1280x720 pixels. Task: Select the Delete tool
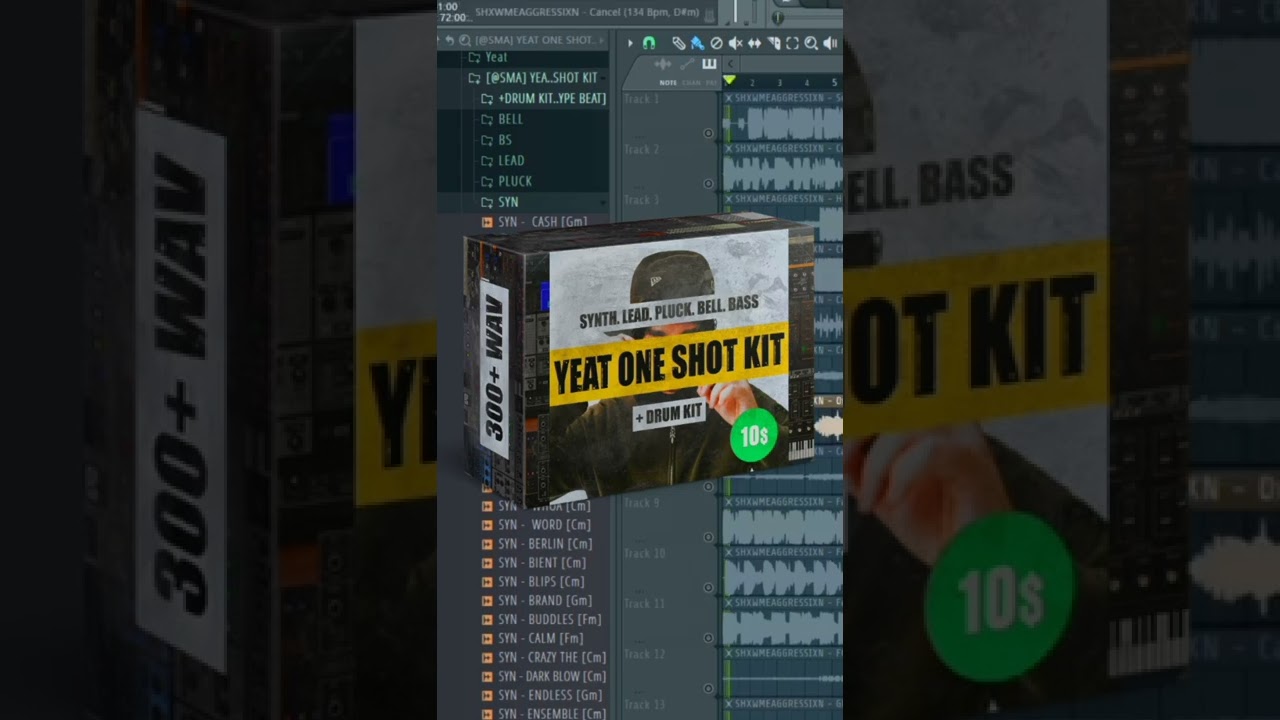(717, 43)
